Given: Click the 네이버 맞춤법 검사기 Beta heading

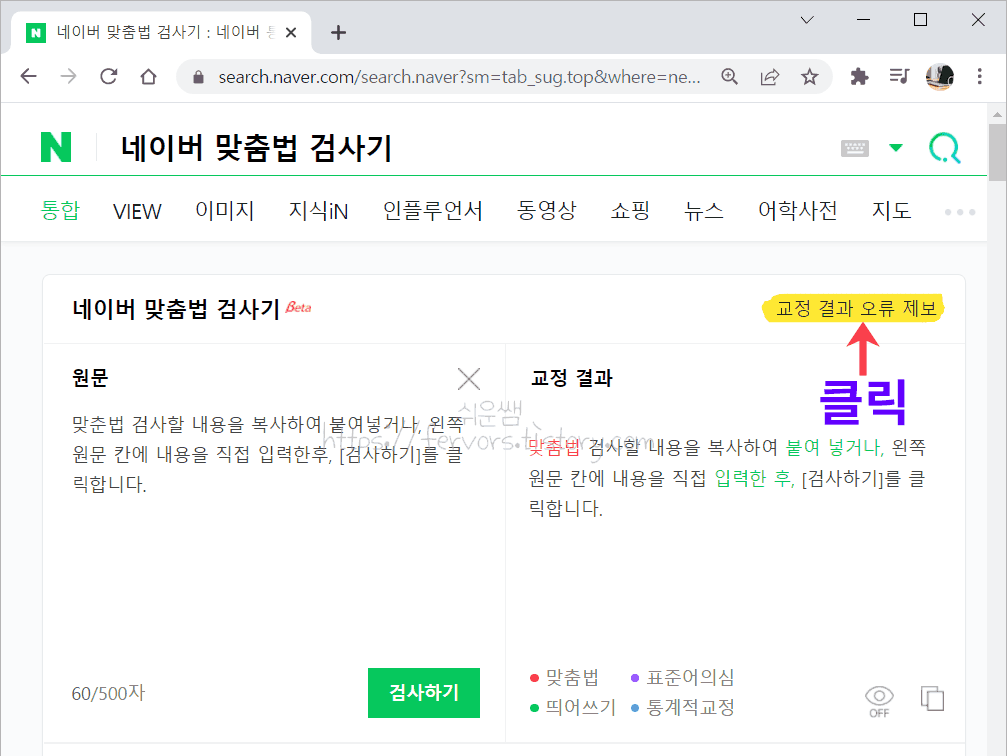Looking at the screenshot, I should coord(191,309).
